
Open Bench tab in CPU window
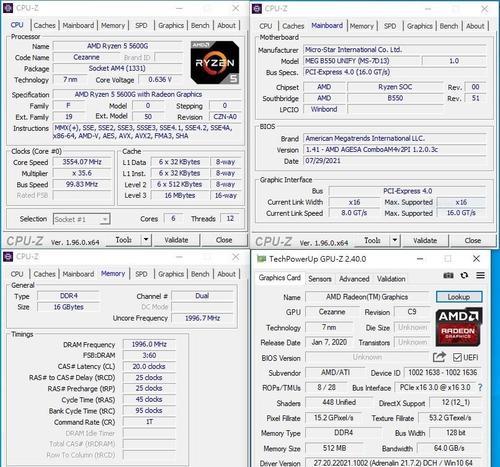pos(200,25)
